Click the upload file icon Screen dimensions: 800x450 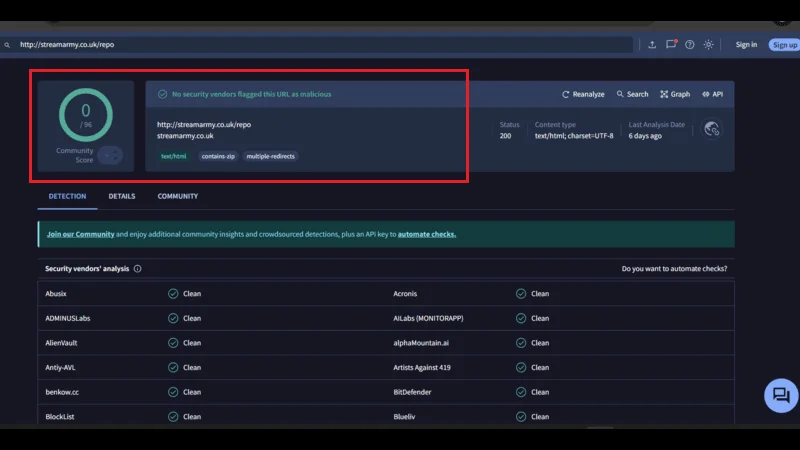click(x=652, y=45)
